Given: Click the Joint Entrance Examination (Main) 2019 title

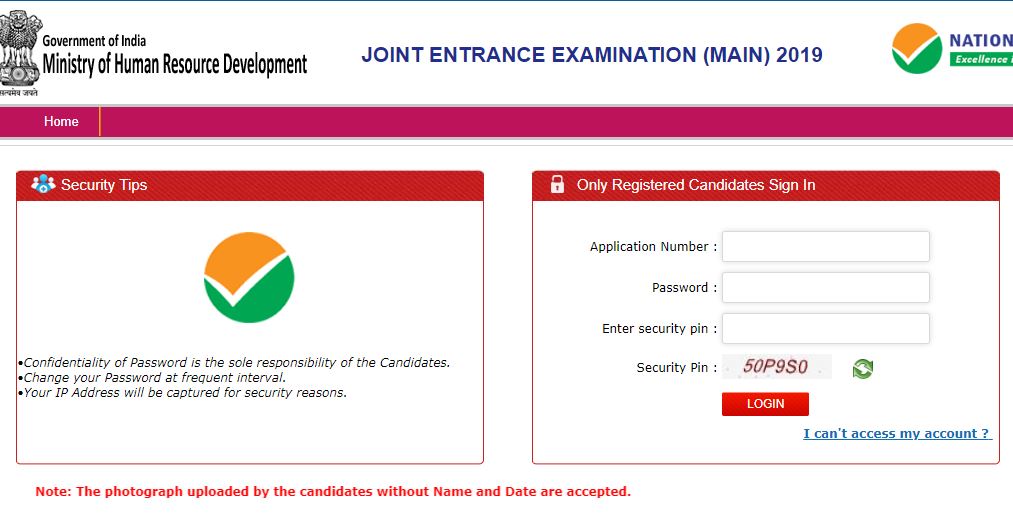Looking at the screenshot, I should [592, 55].
